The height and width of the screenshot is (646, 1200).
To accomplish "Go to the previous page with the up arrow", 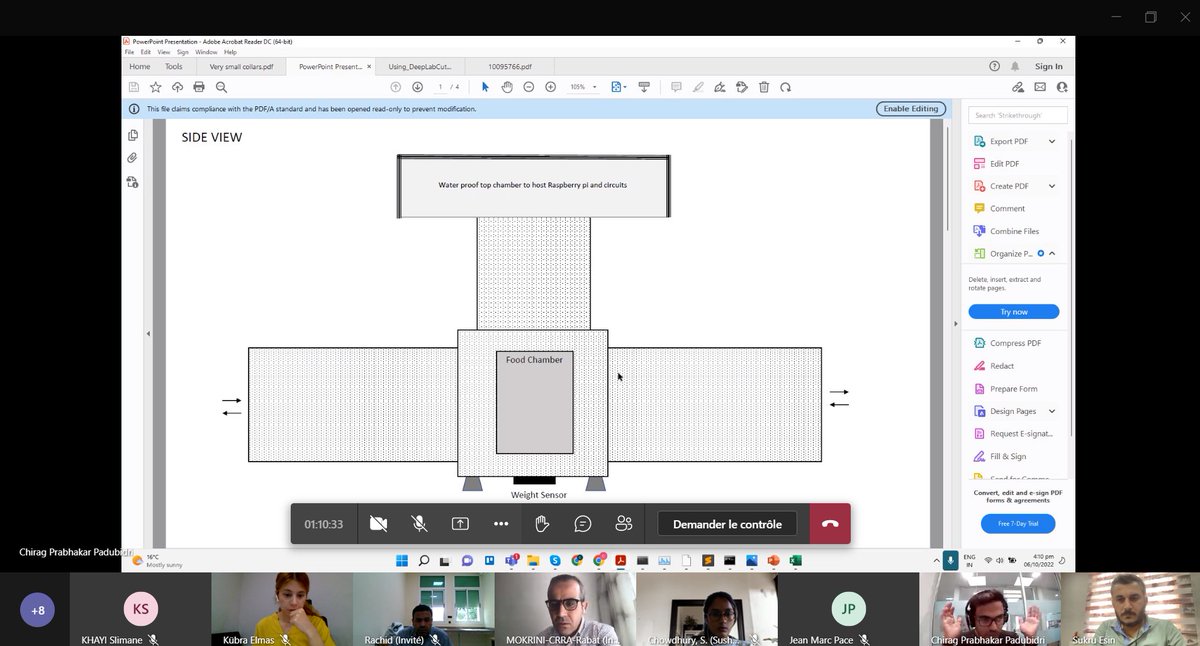I will coord(396,87).
